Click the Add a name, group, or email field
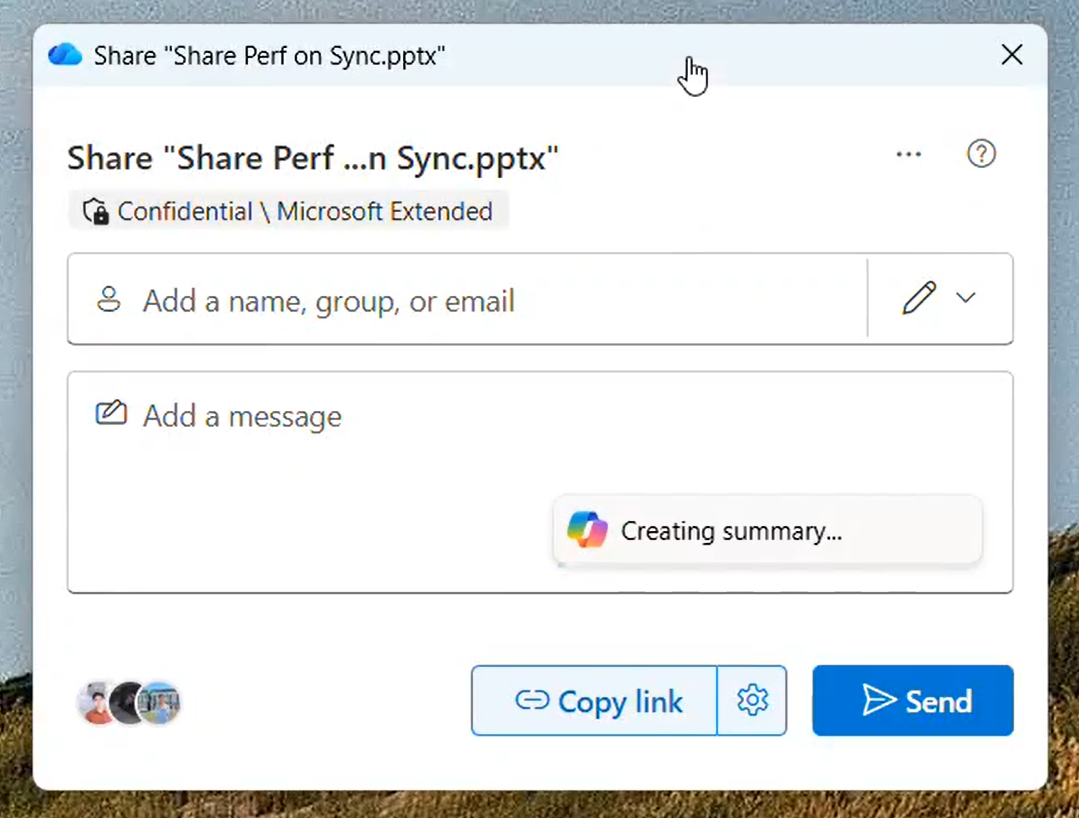 click(x=467, y=299)
